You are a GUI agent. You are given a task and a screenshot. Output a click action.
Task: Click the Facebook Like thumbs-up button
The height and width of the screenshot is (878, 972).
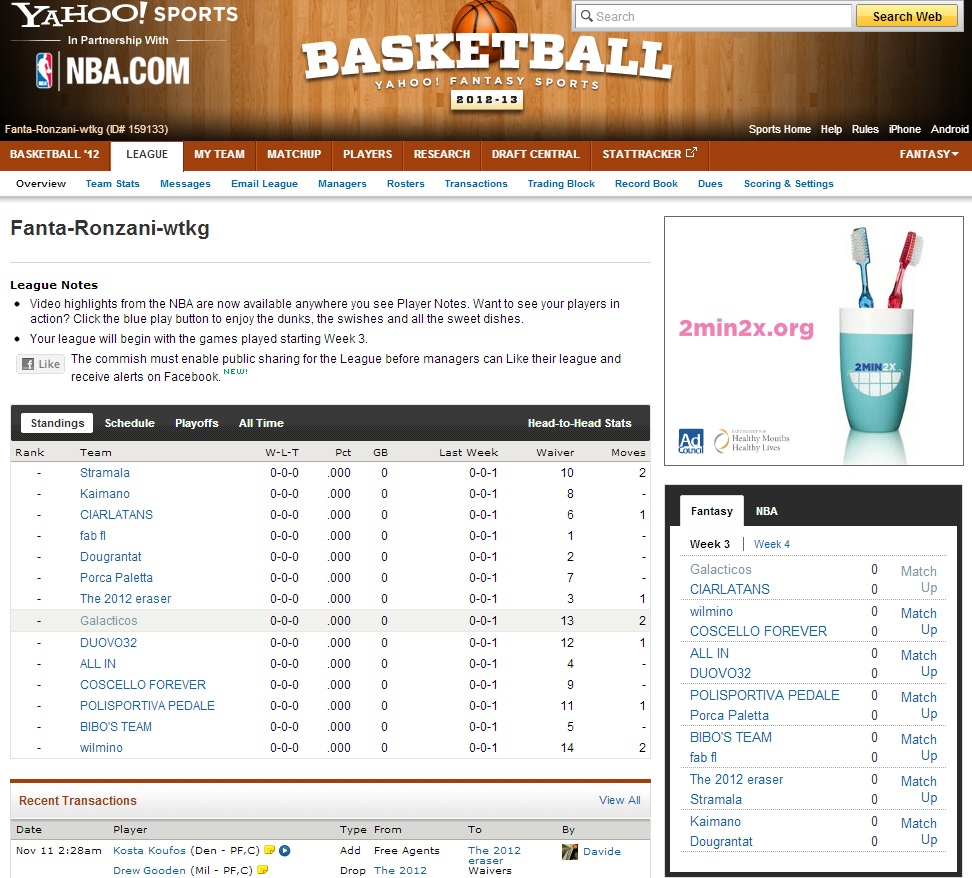40,365
